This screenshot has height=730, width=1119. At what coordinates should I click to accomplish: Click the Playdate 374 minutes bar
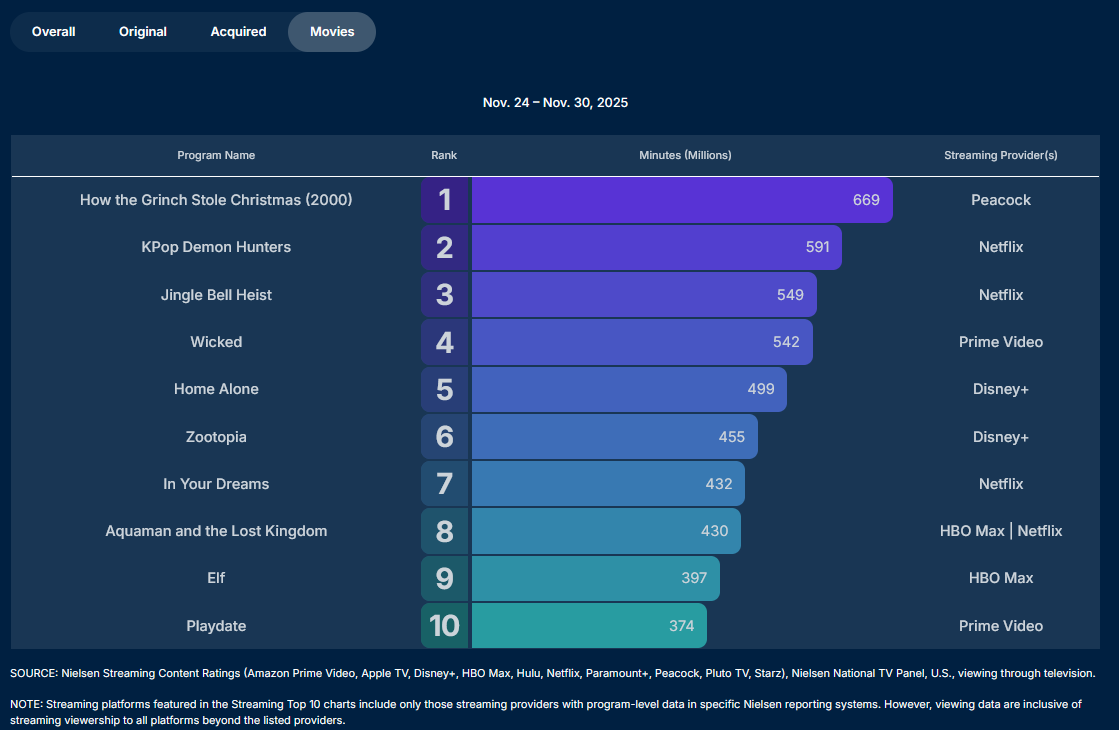pos(588,626)
